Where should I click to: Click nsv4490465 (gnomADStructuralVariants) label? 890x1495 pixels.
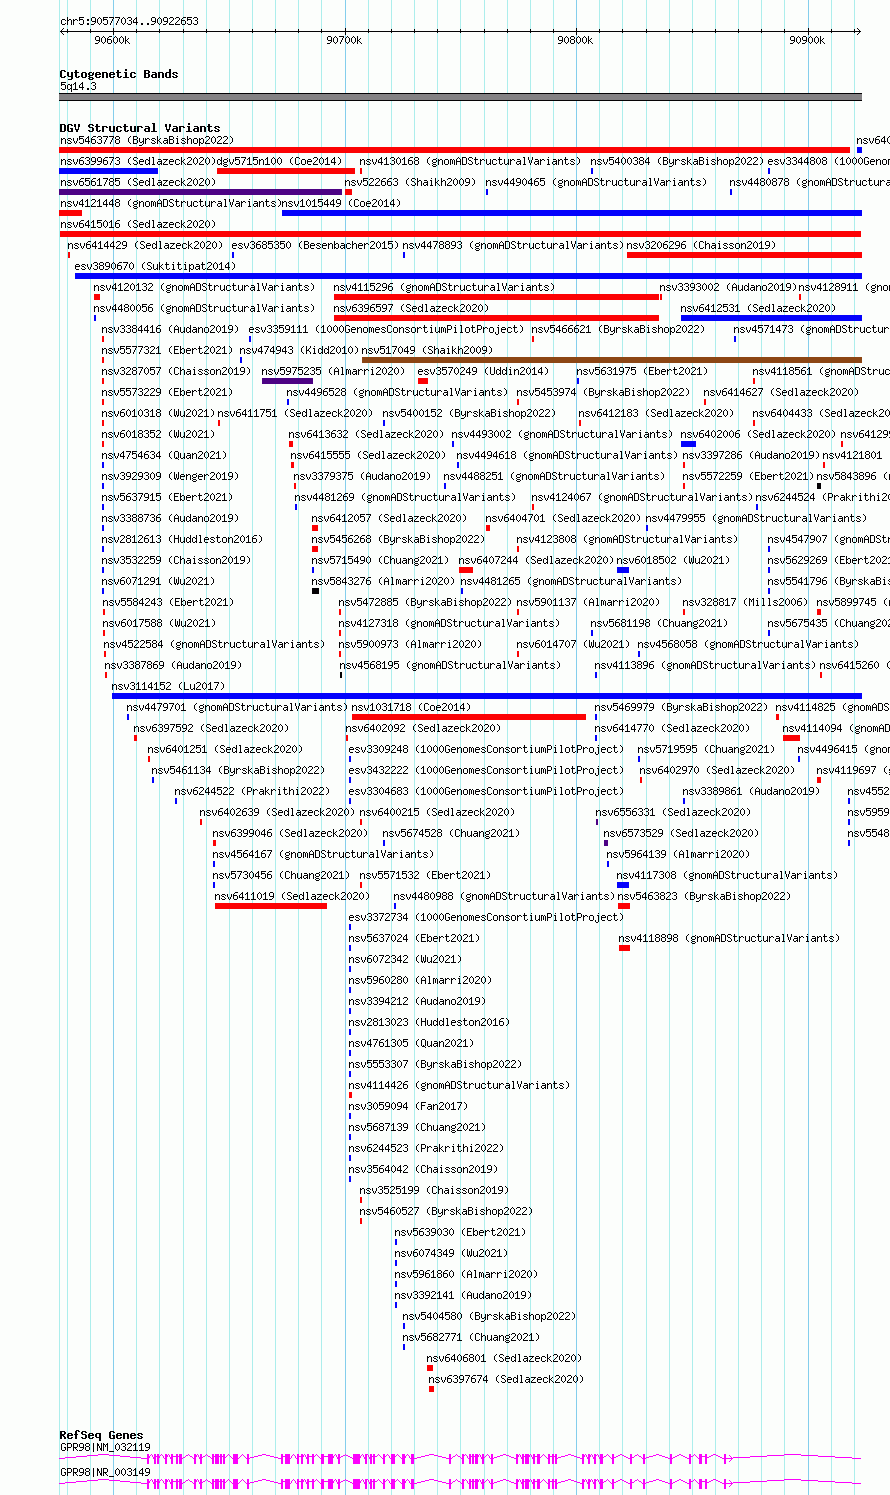(596, 183)
